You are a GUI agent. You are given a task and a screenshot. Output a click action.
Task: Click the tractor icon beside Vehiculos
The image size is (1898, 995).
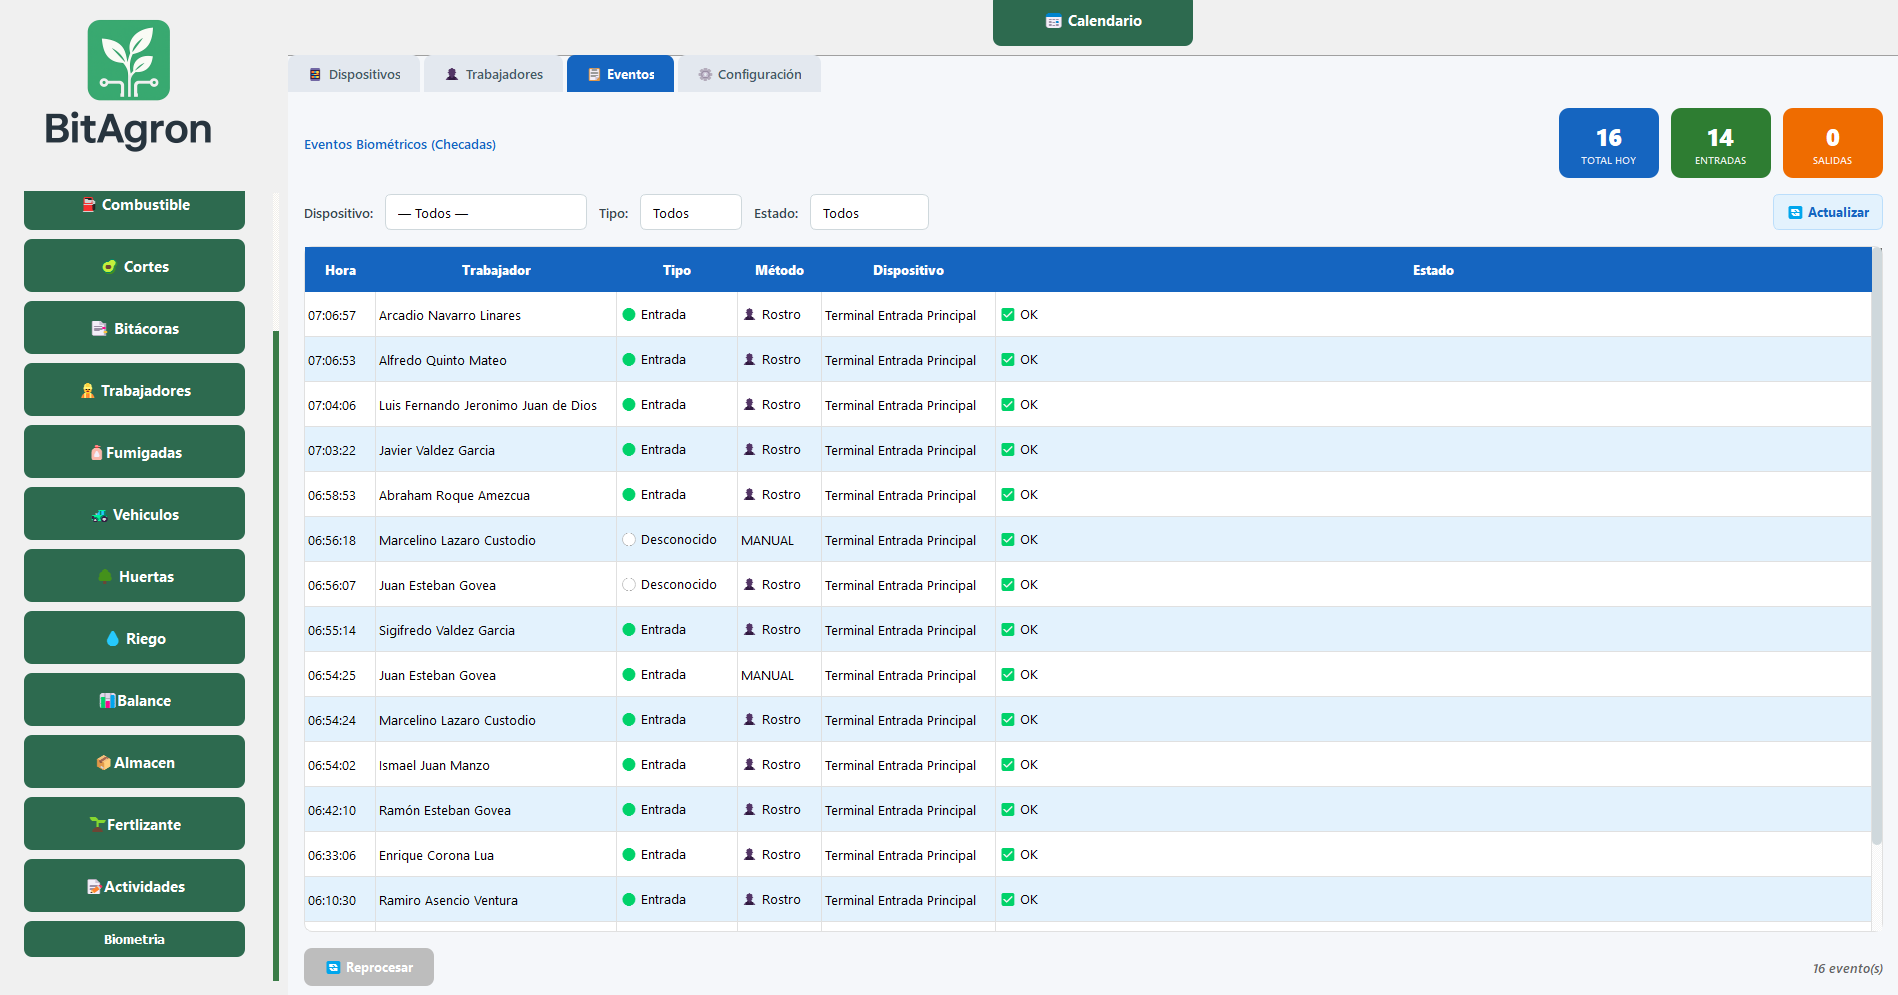(100, 515)
